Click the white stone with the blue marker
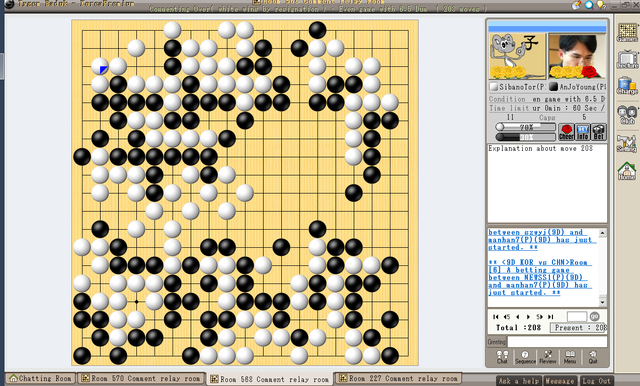640x386 pixels. [x=100, y=66]
